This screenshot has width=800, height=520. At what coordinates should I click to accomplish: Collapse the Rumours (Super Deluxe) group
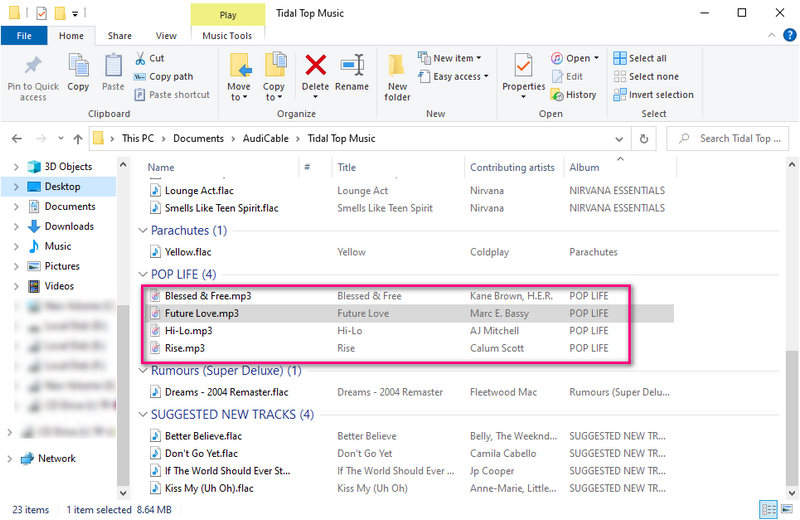click(143, 370)
